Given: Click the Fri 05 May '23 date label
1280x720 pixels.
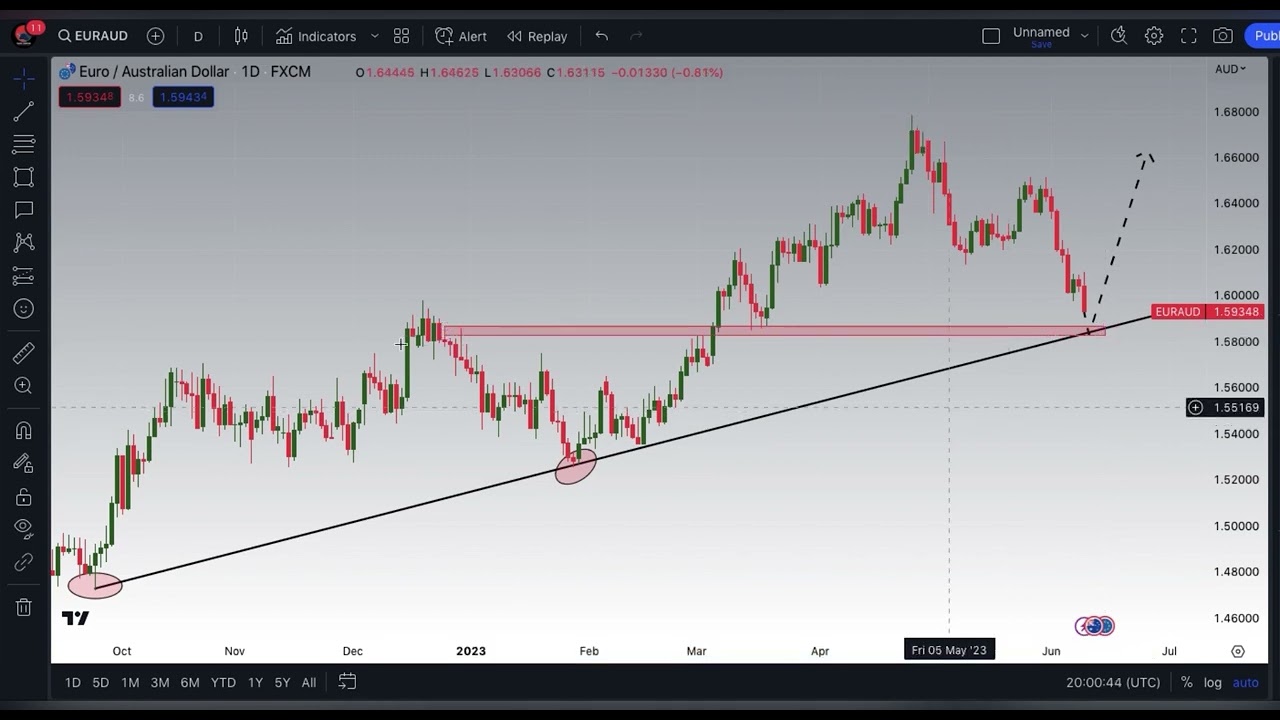Looking at the screenshot, I should point(949,650).
